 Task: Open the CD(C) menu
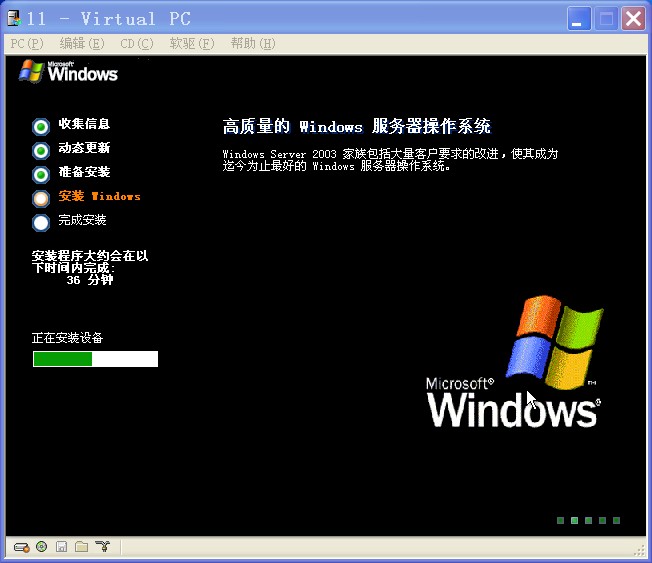(137, 44)
